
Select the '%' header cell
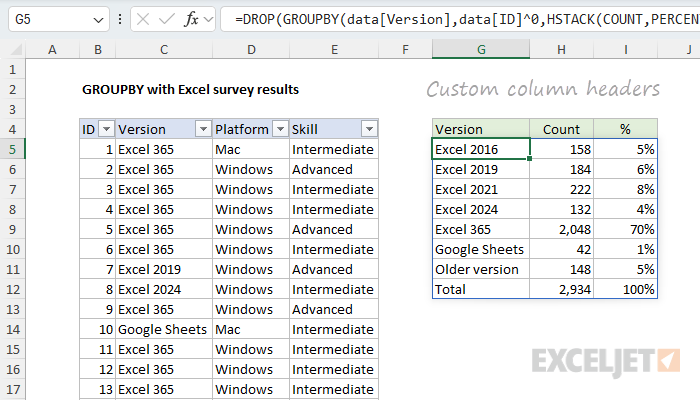click(x=625, y=129)
